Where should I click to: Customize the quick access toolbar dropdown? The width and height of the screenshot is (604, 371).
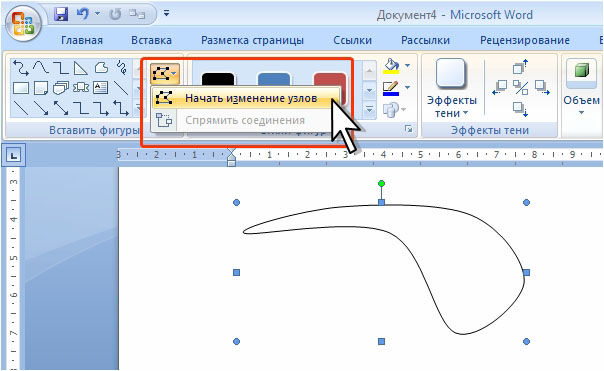click(166, 13)
